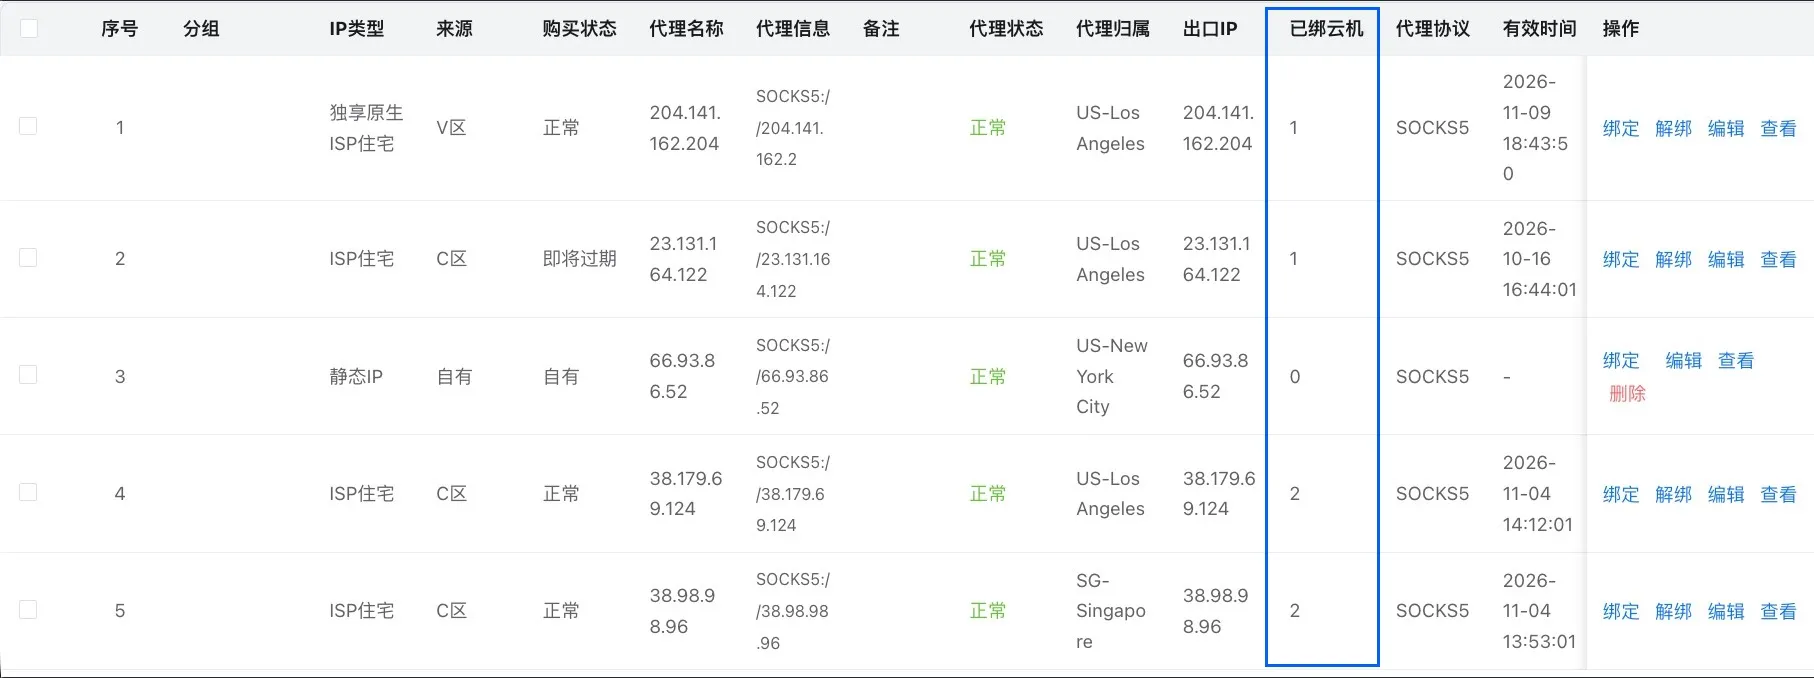Image resolution: width=1814 pixels, height=678 pixels.
Task: Click the 操作 column header
Action: click(1621, 28)
